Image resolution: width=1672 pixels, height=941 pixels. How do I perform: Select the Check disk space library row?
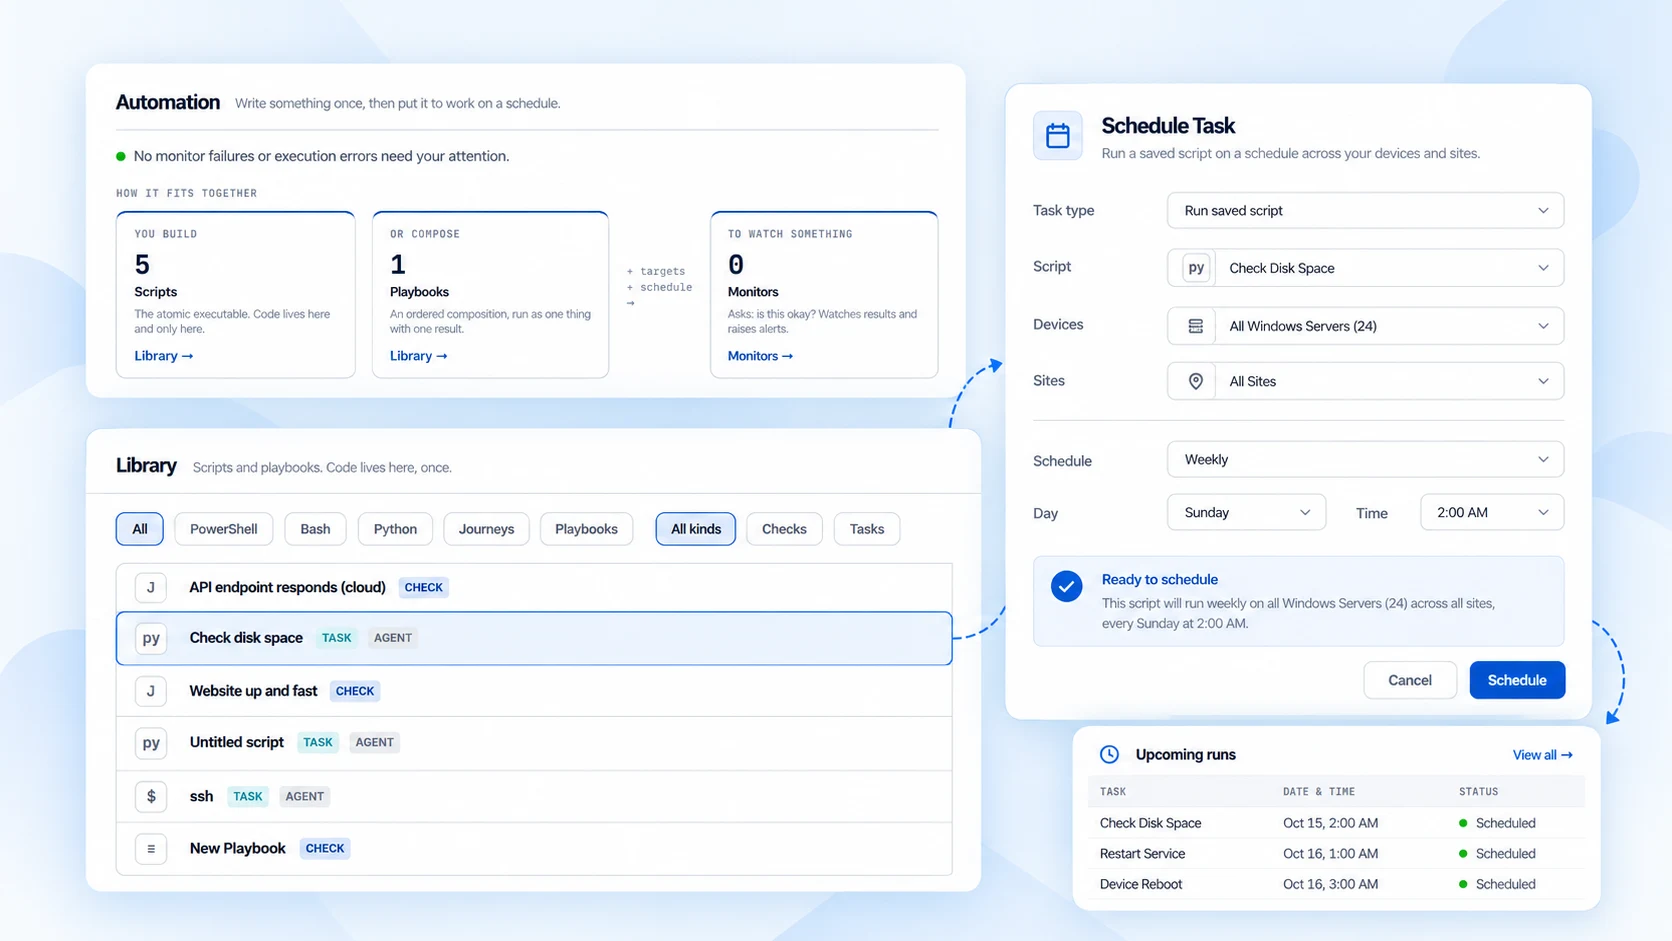pos(534,638)
